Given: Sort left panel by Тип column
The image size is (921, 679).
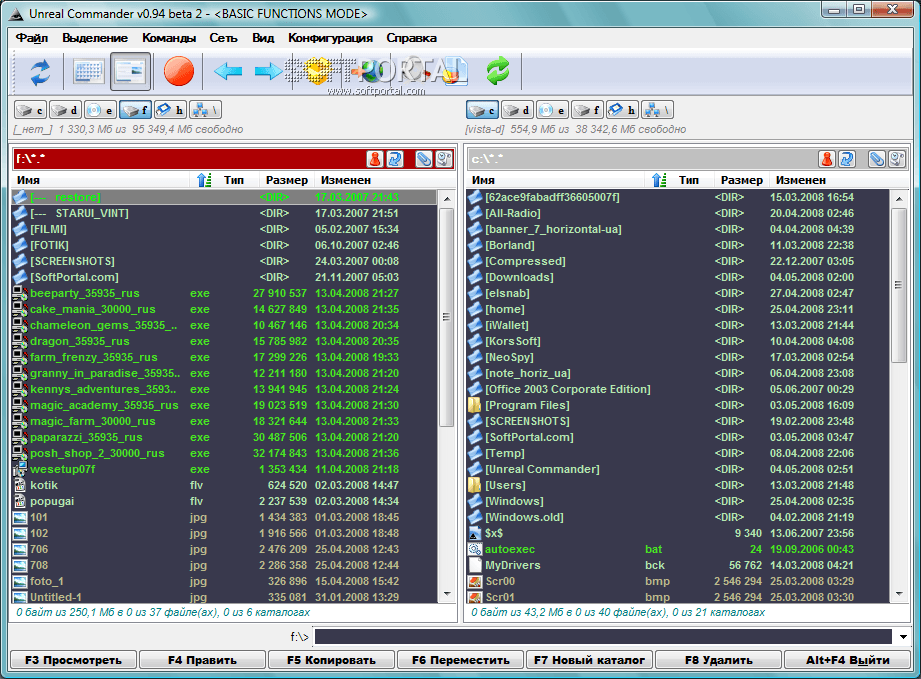Looking at the screenshot, I should coord(234,180).
